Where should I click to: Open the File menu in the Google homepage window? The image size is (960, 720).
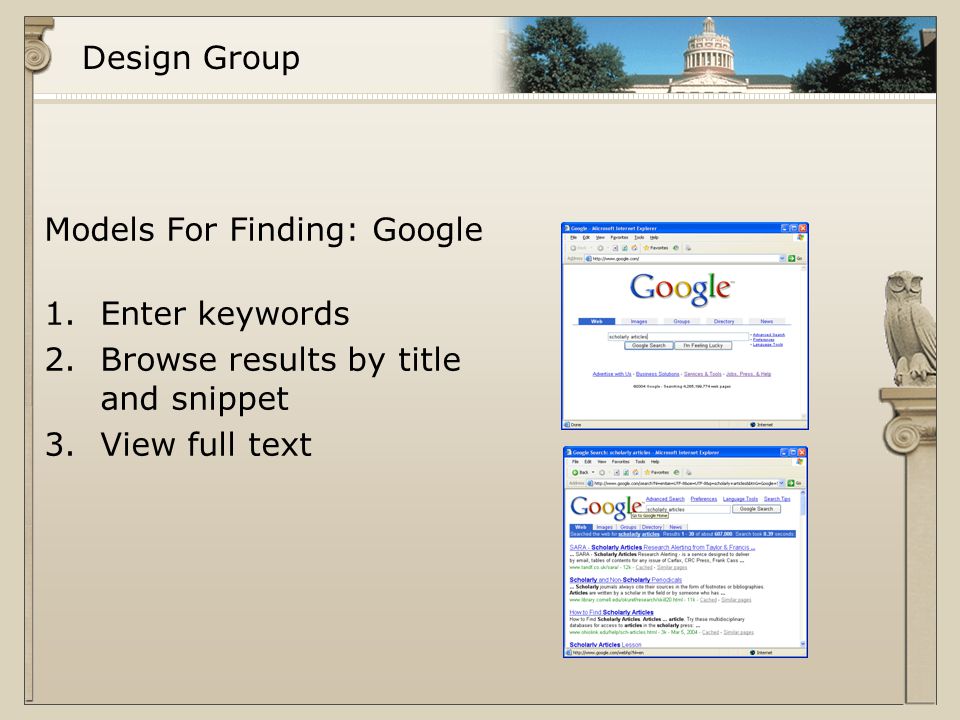pyautogui.click(x=574, y=238)
